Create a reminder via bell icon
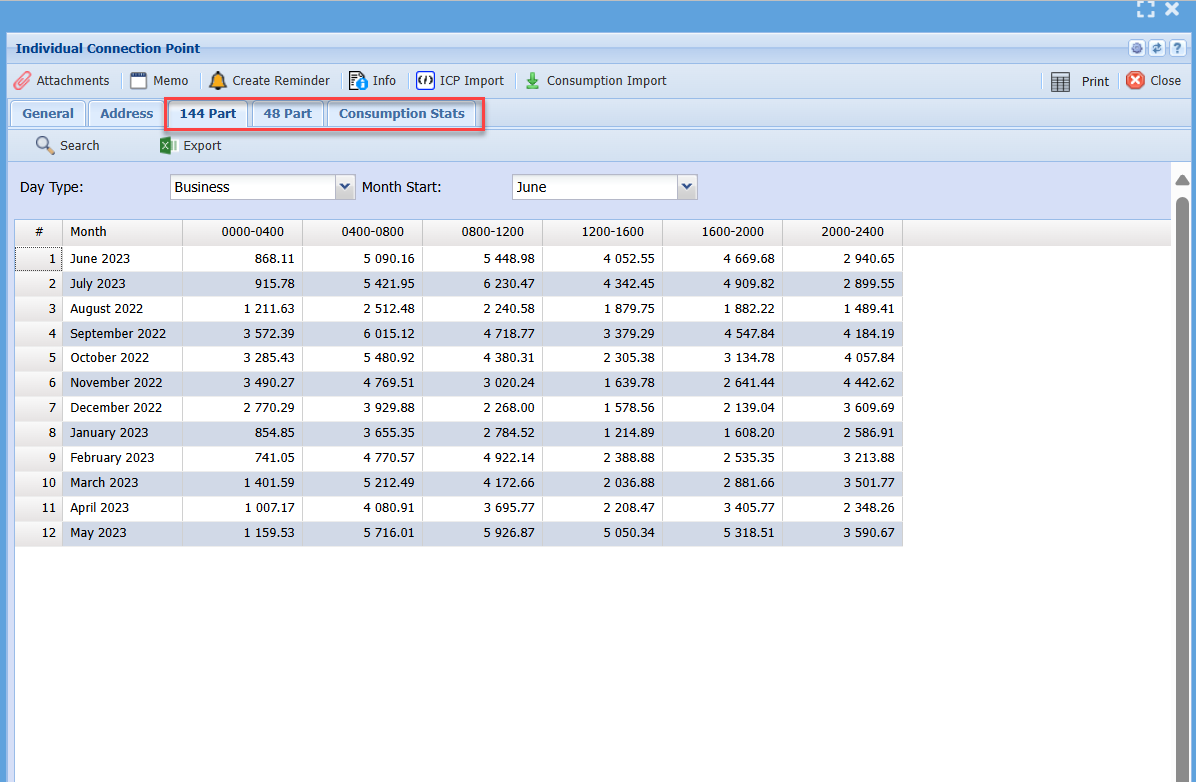The image size is (1196, 782). 218,81
